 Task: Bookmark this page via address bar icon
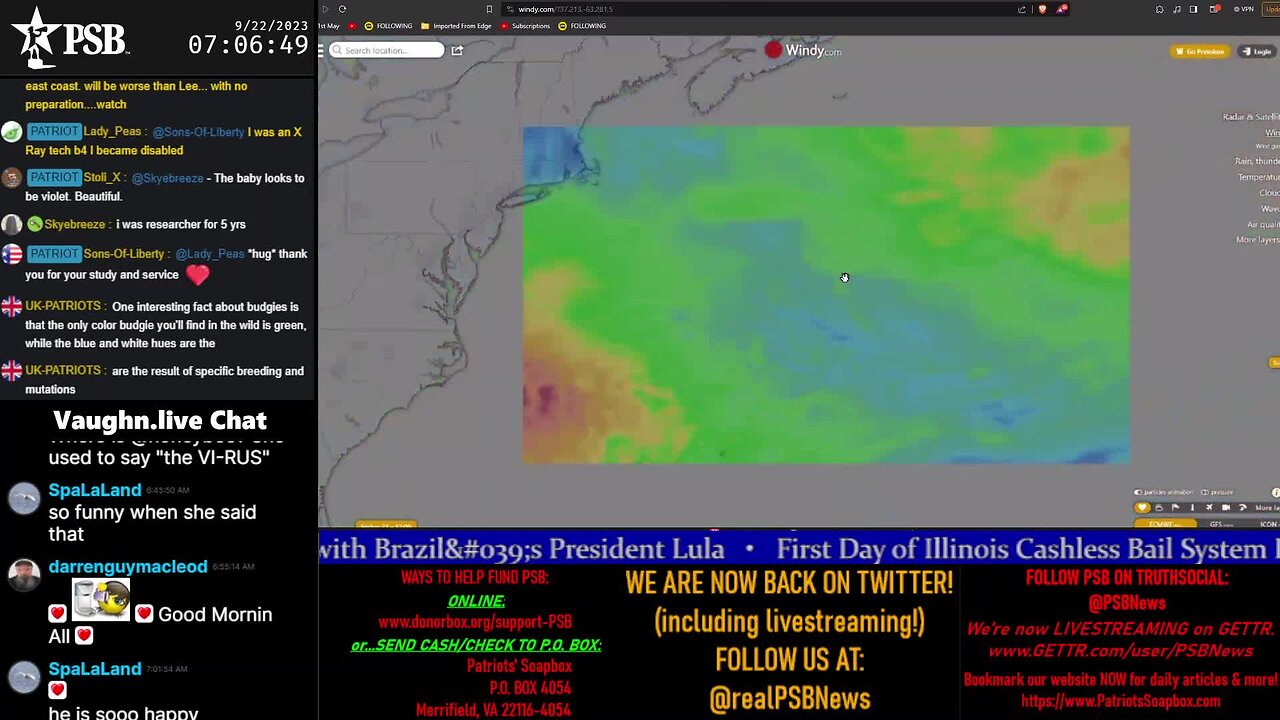click(489, 9)
